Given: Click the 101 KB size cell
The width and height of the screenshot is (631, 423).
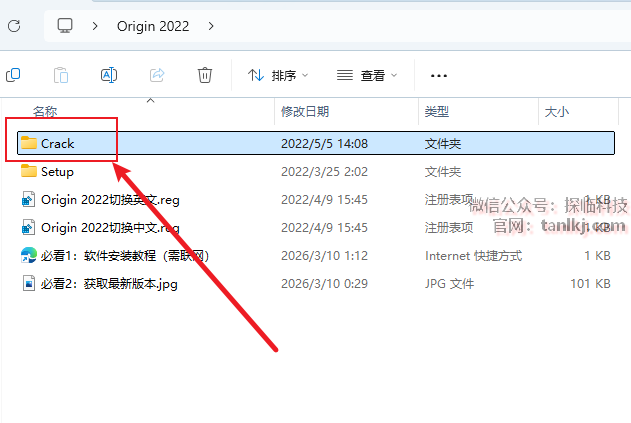Looking at the screenshot, I should pyautogui.click(x=590, y=284).
